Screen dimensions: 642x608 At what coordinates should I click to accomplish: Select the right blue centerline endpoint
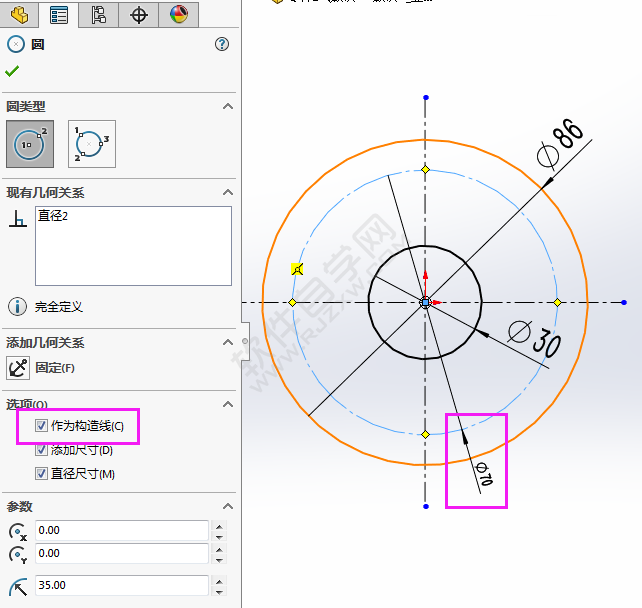[x=624, y=303]
